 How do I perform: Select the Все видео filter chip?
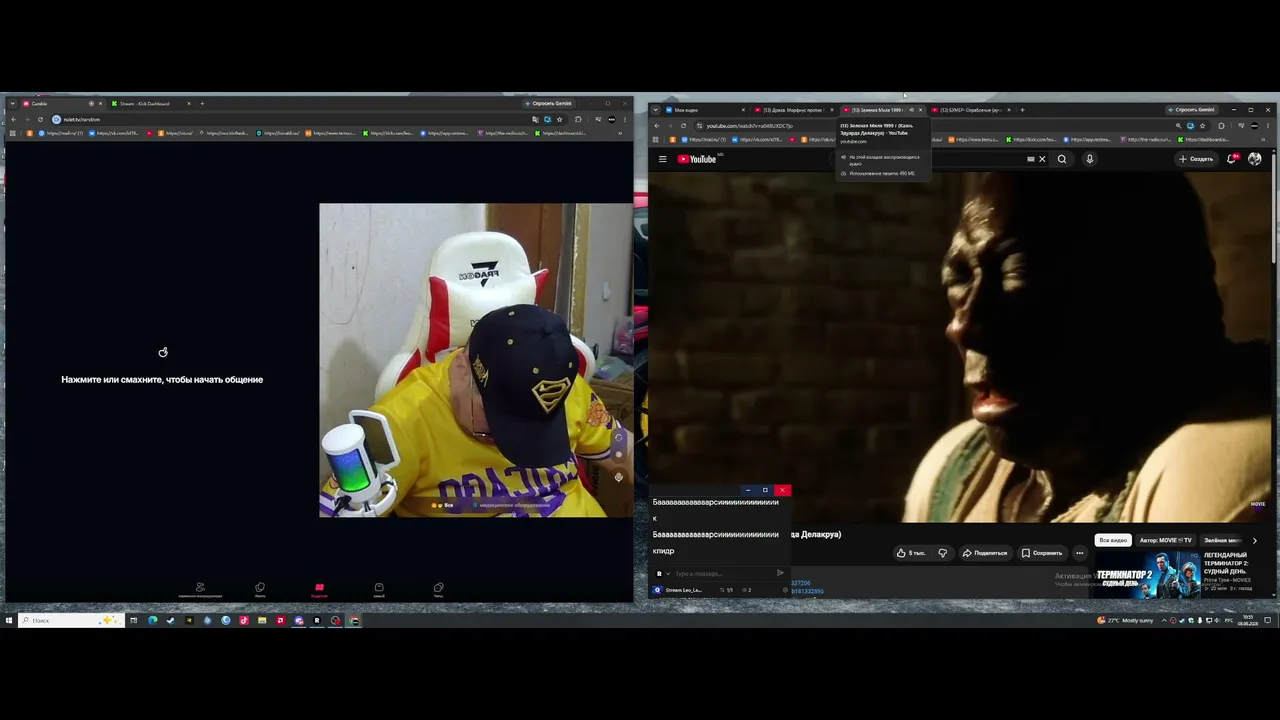(x=1113, y=540)
